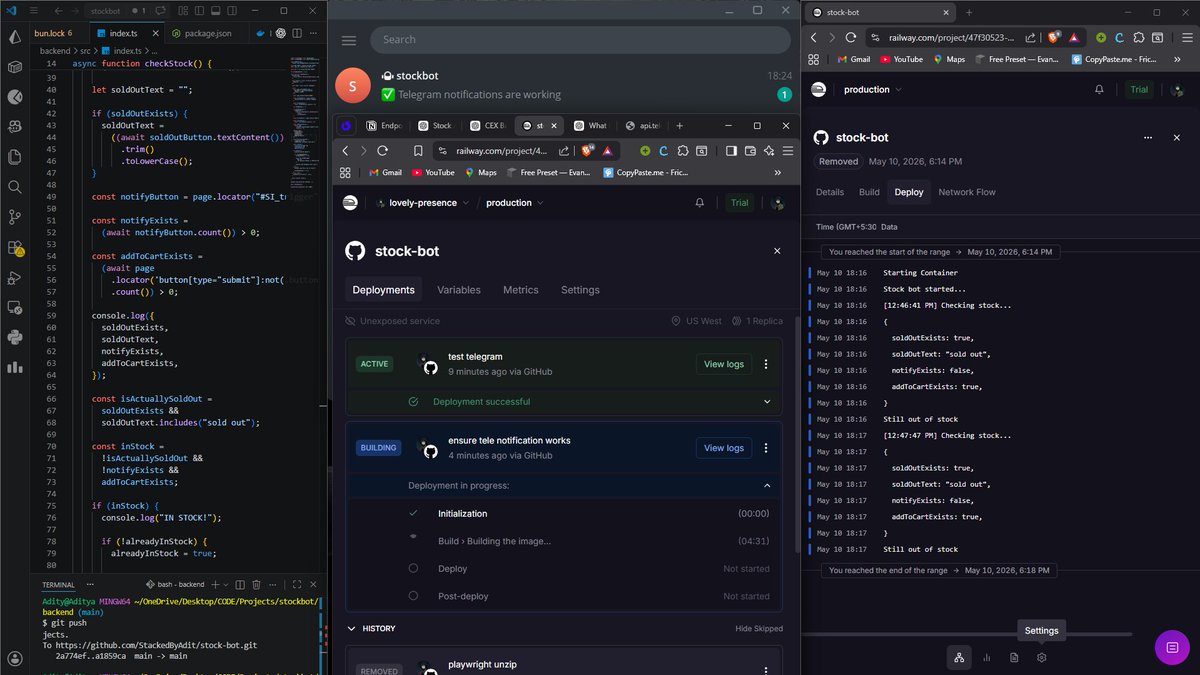Click scrollbar of middle Railway deployments page
This screenshot has width=1200, height=675.
coord(797,435)
